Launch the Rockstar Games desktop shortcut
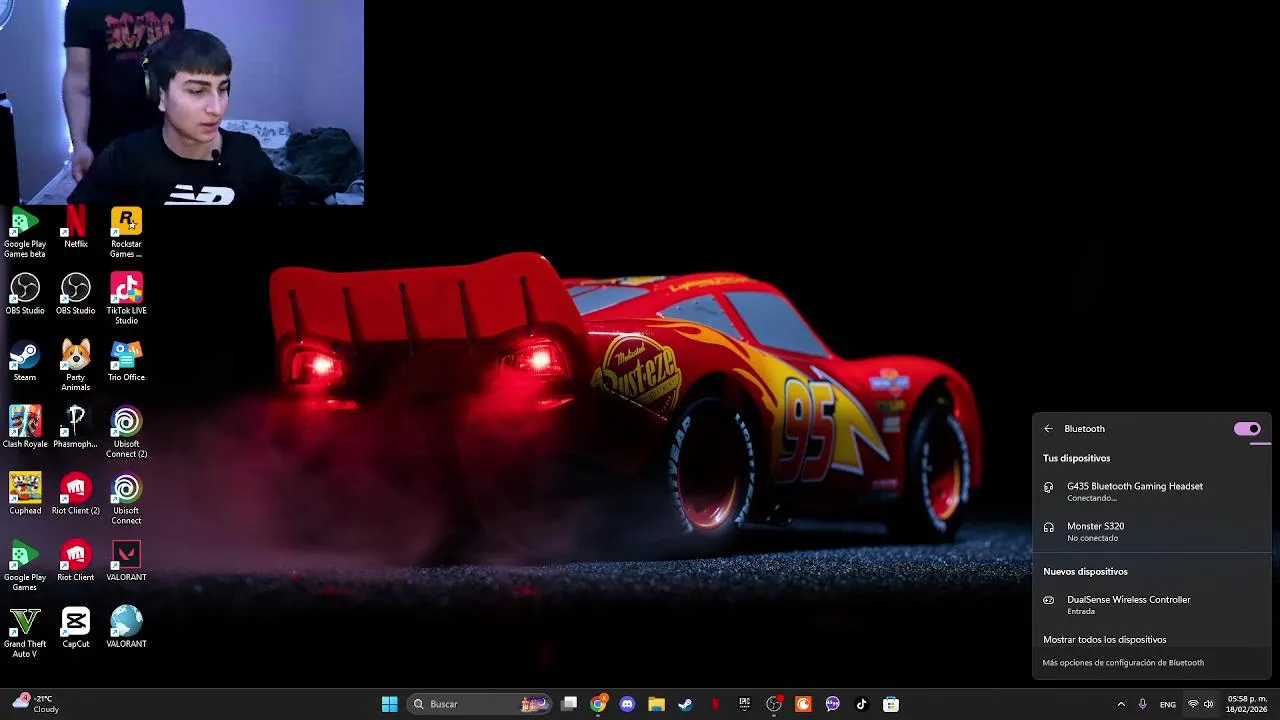1280x720 pixels. [126, 233]
